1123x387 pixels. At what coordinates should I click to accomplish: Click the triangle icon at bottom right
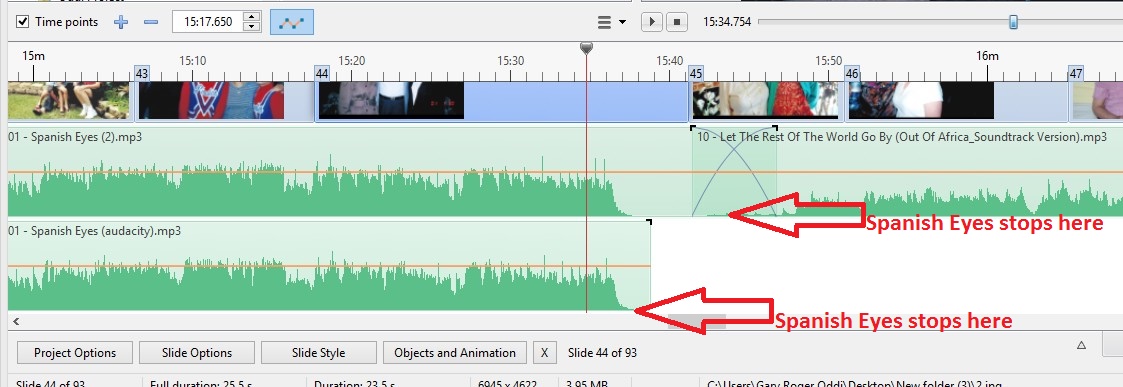pyautogui.click(x=1081, y=345)
